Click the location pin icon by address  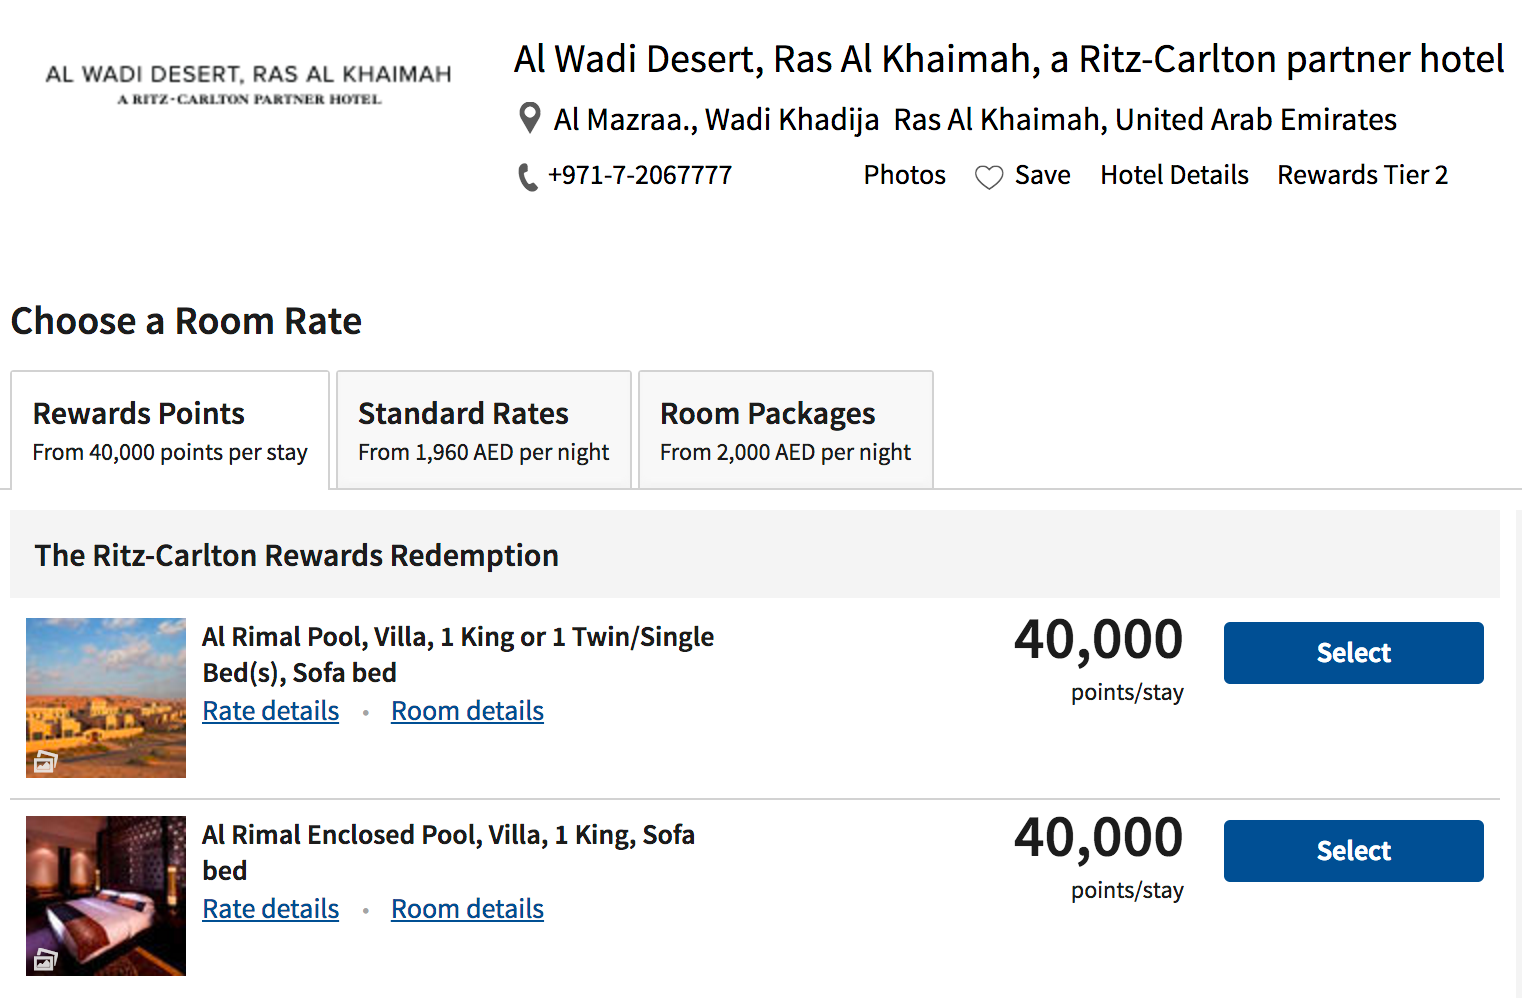pyautogui.click(x=530, y=118)
